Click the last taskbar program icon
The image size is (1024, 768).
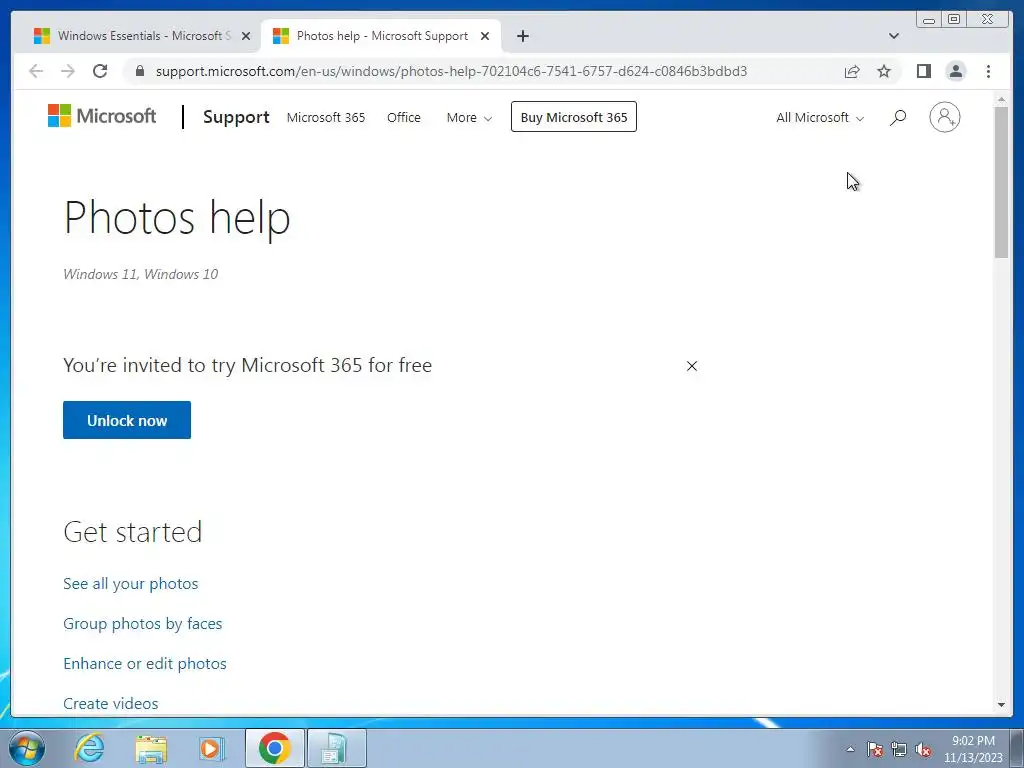pos(336,748)
